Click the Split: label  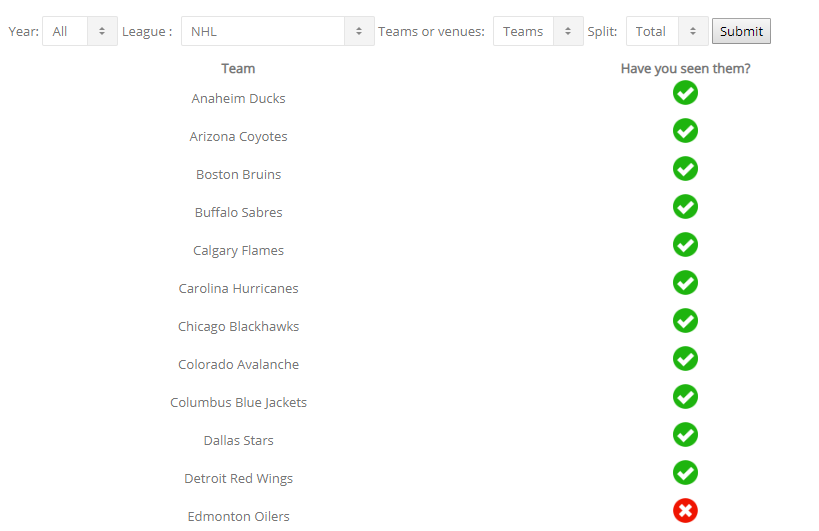(x=602, y=32)
